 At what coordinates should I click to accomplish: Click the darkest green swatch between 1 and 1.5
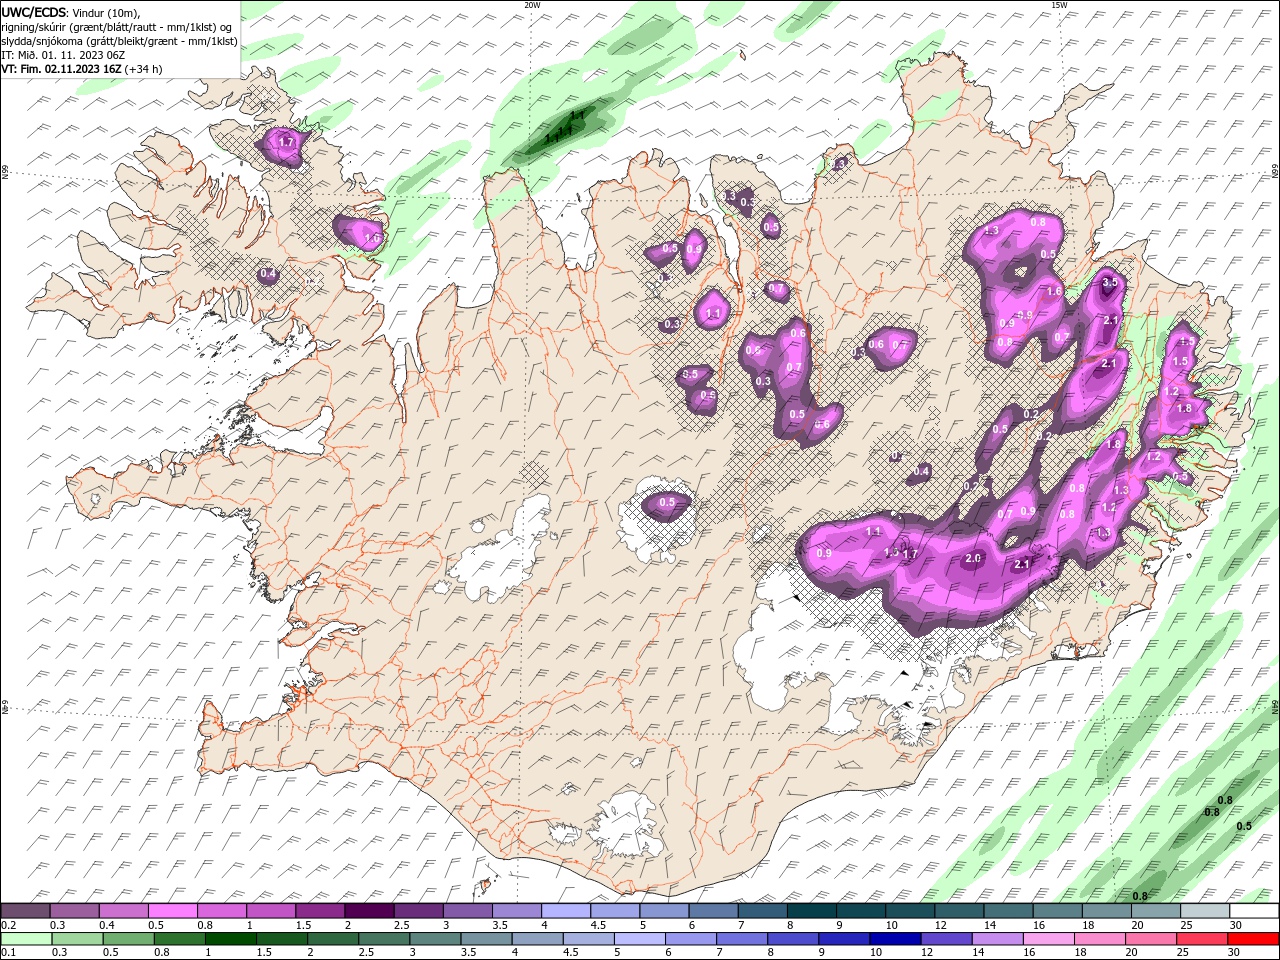[230, 939]
